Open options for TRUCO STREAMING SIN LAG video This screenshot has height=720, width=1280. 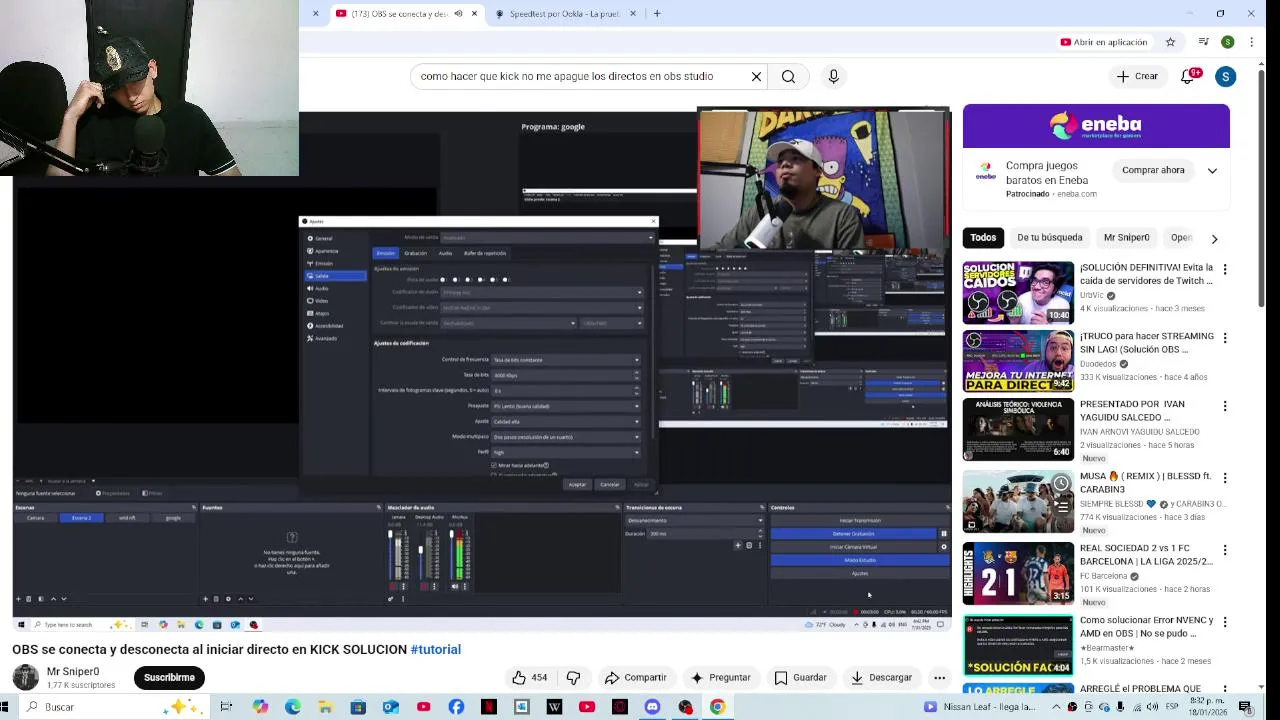click(x=1224, y=338)
